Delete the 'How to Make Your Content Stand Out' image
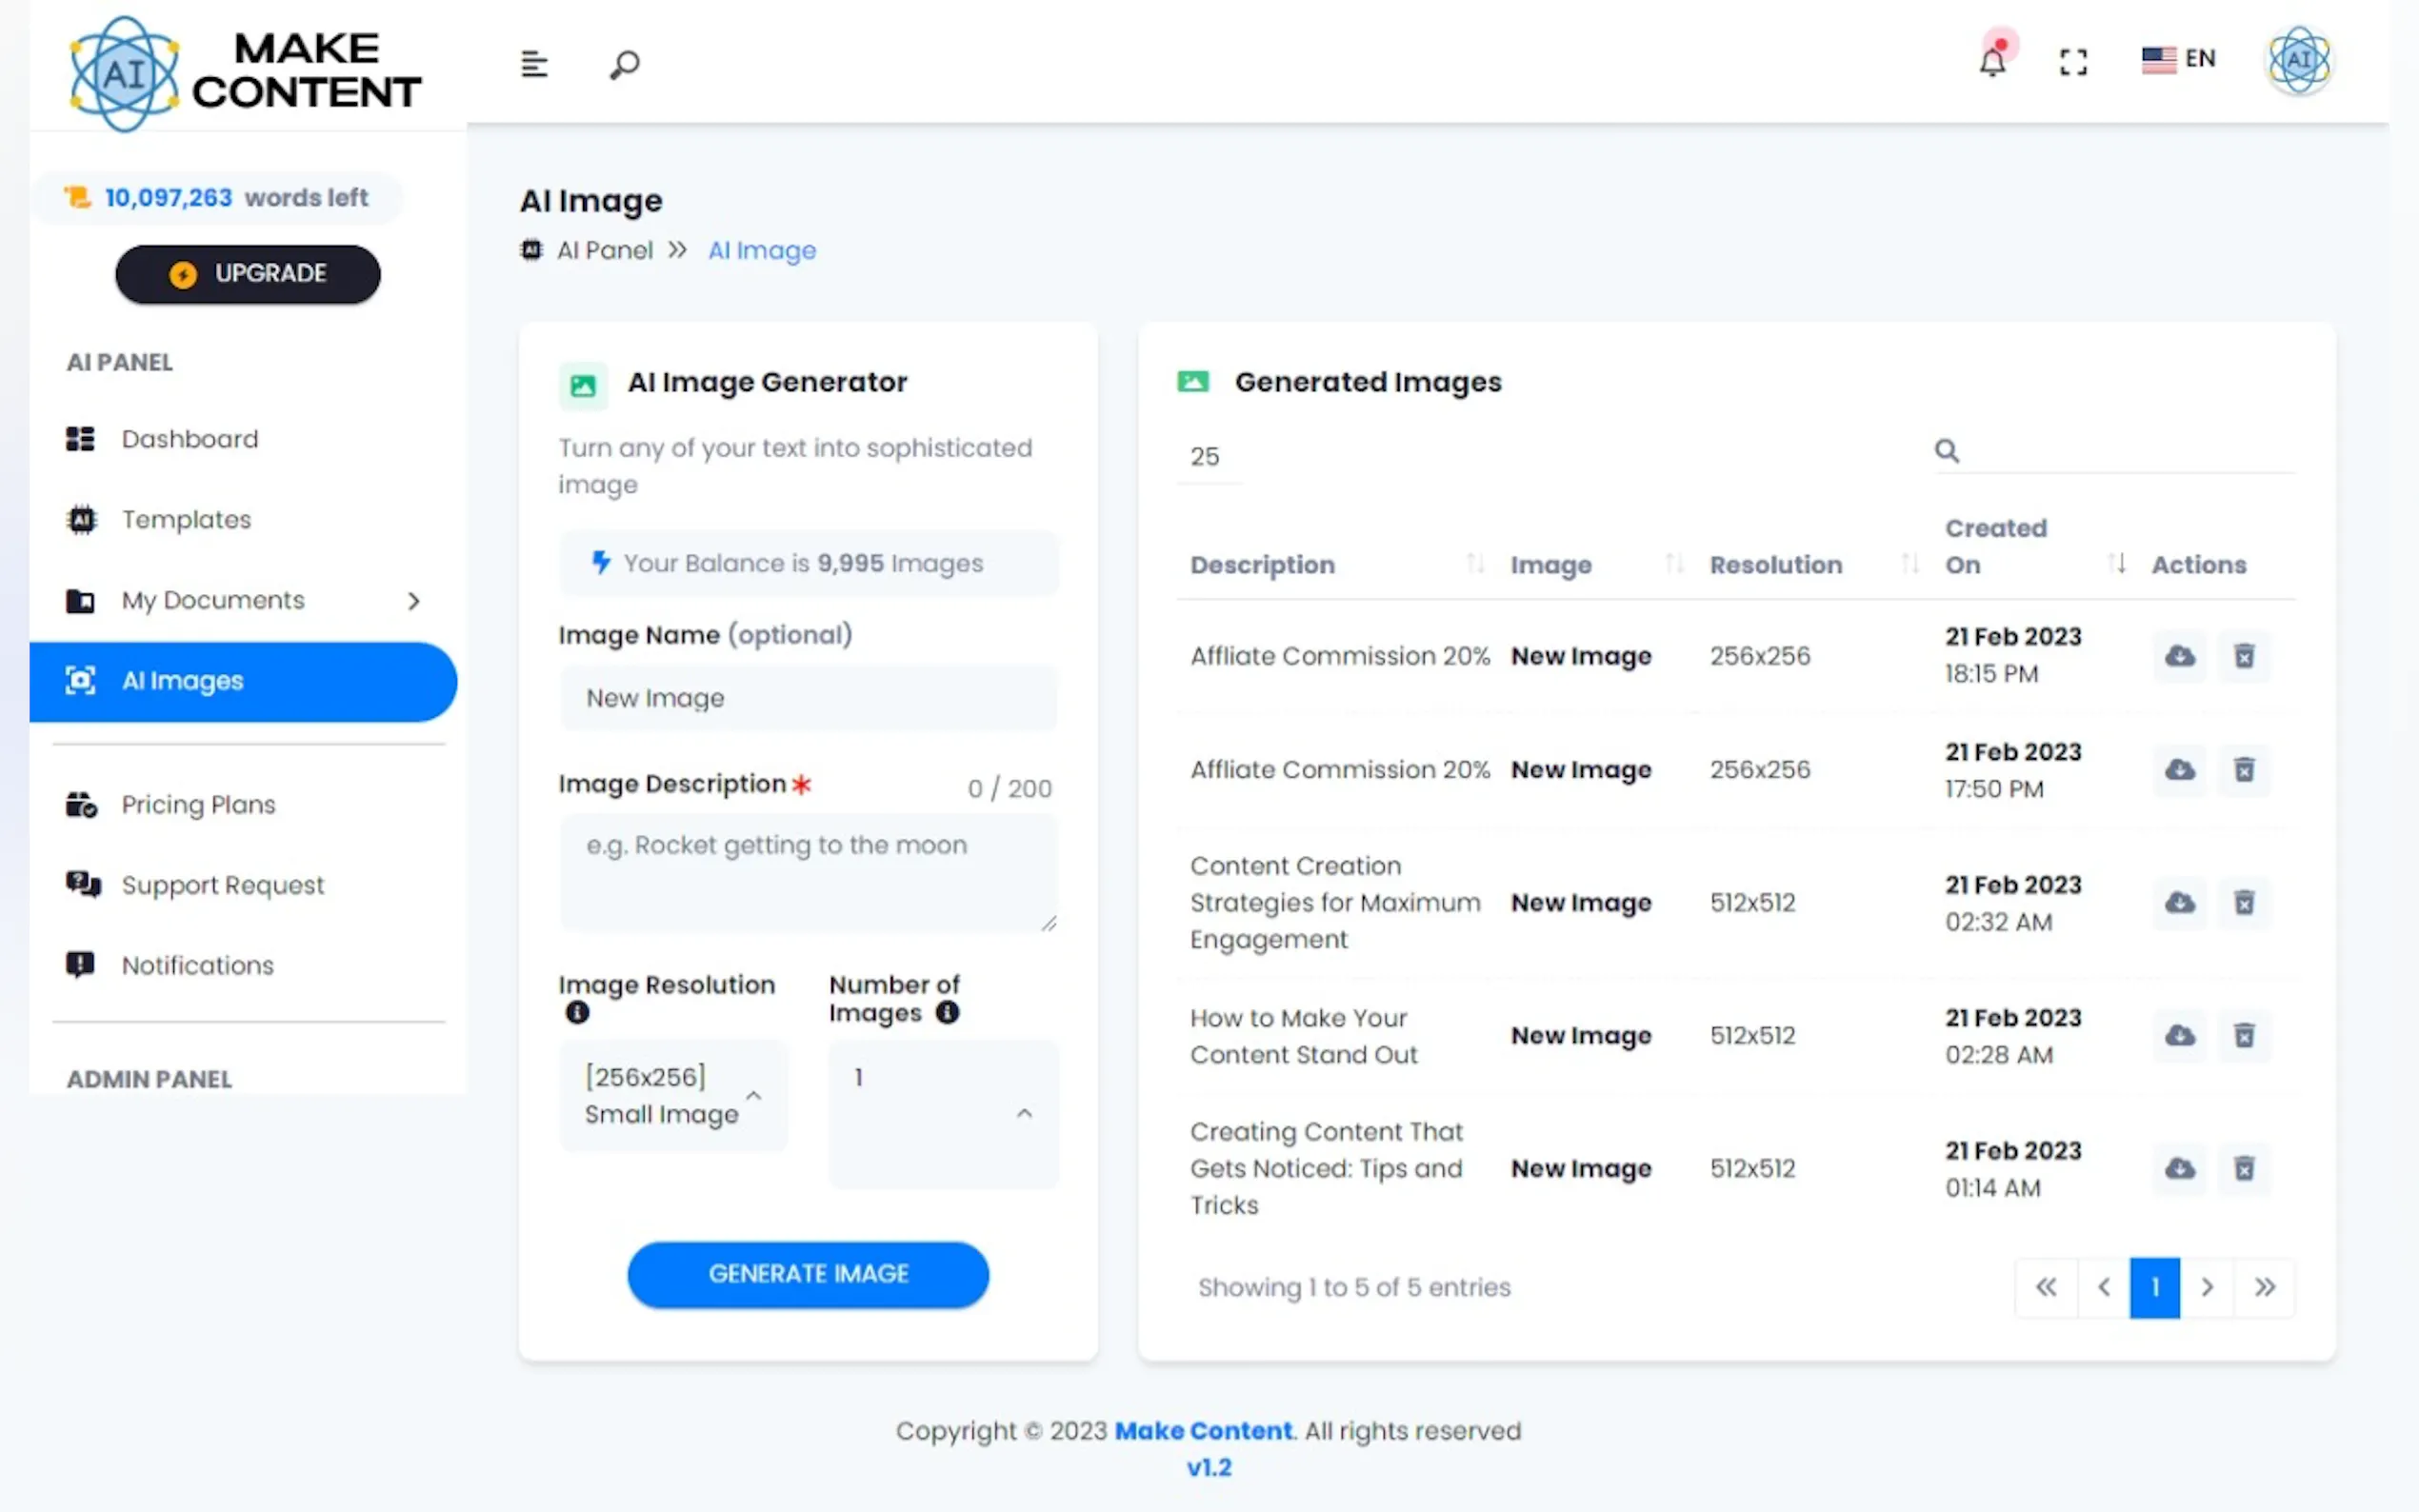The image size is (2419, 1512). tap(2244, 1035)
